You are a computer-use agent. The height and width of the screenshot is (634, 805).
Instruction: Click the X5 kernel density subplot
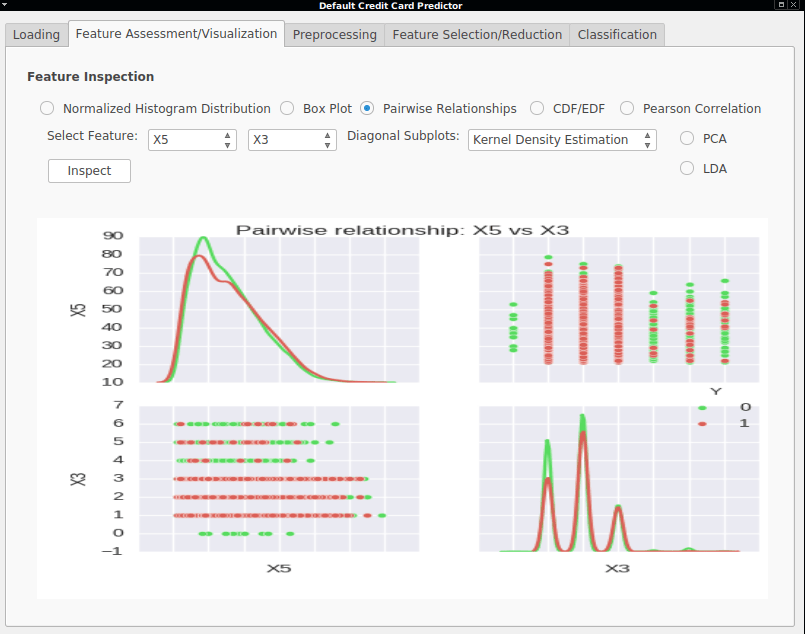(x=279, y=310)
